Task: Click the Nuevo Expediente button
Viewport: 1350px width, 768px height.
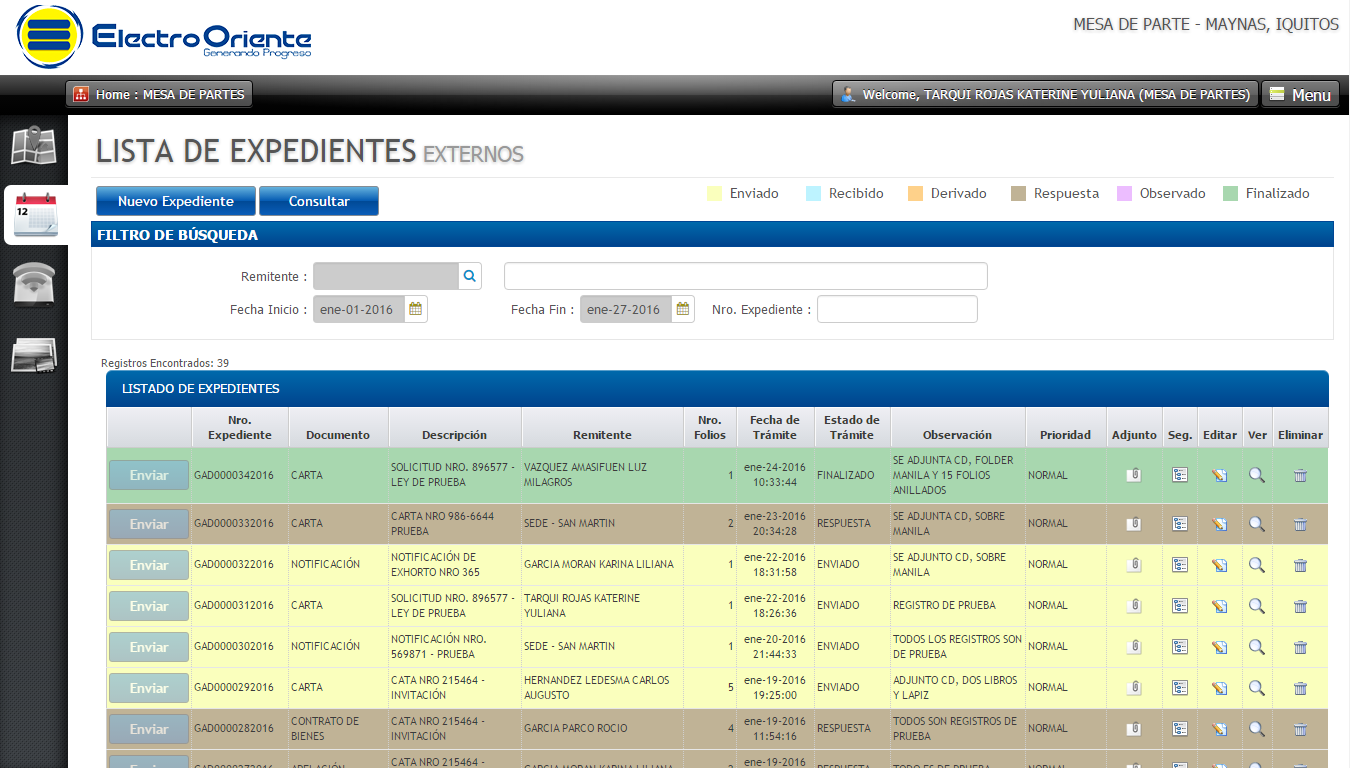Action: pyautogui.click(x=176, y=201)
